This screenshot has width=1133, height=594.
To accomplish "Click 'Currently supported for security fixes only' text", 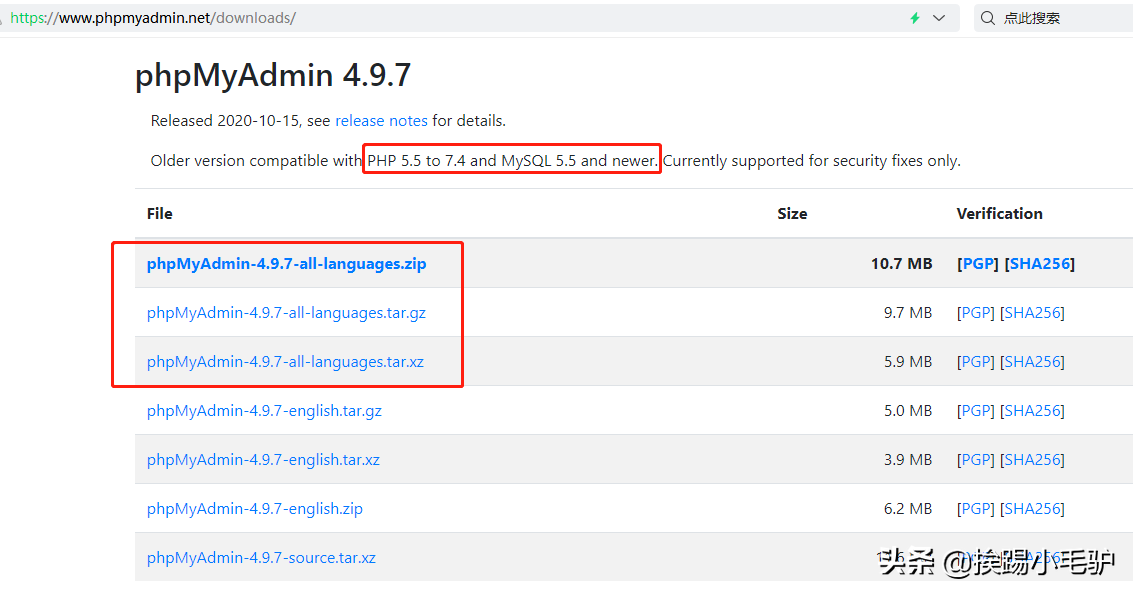I will [x=811, y=160].
